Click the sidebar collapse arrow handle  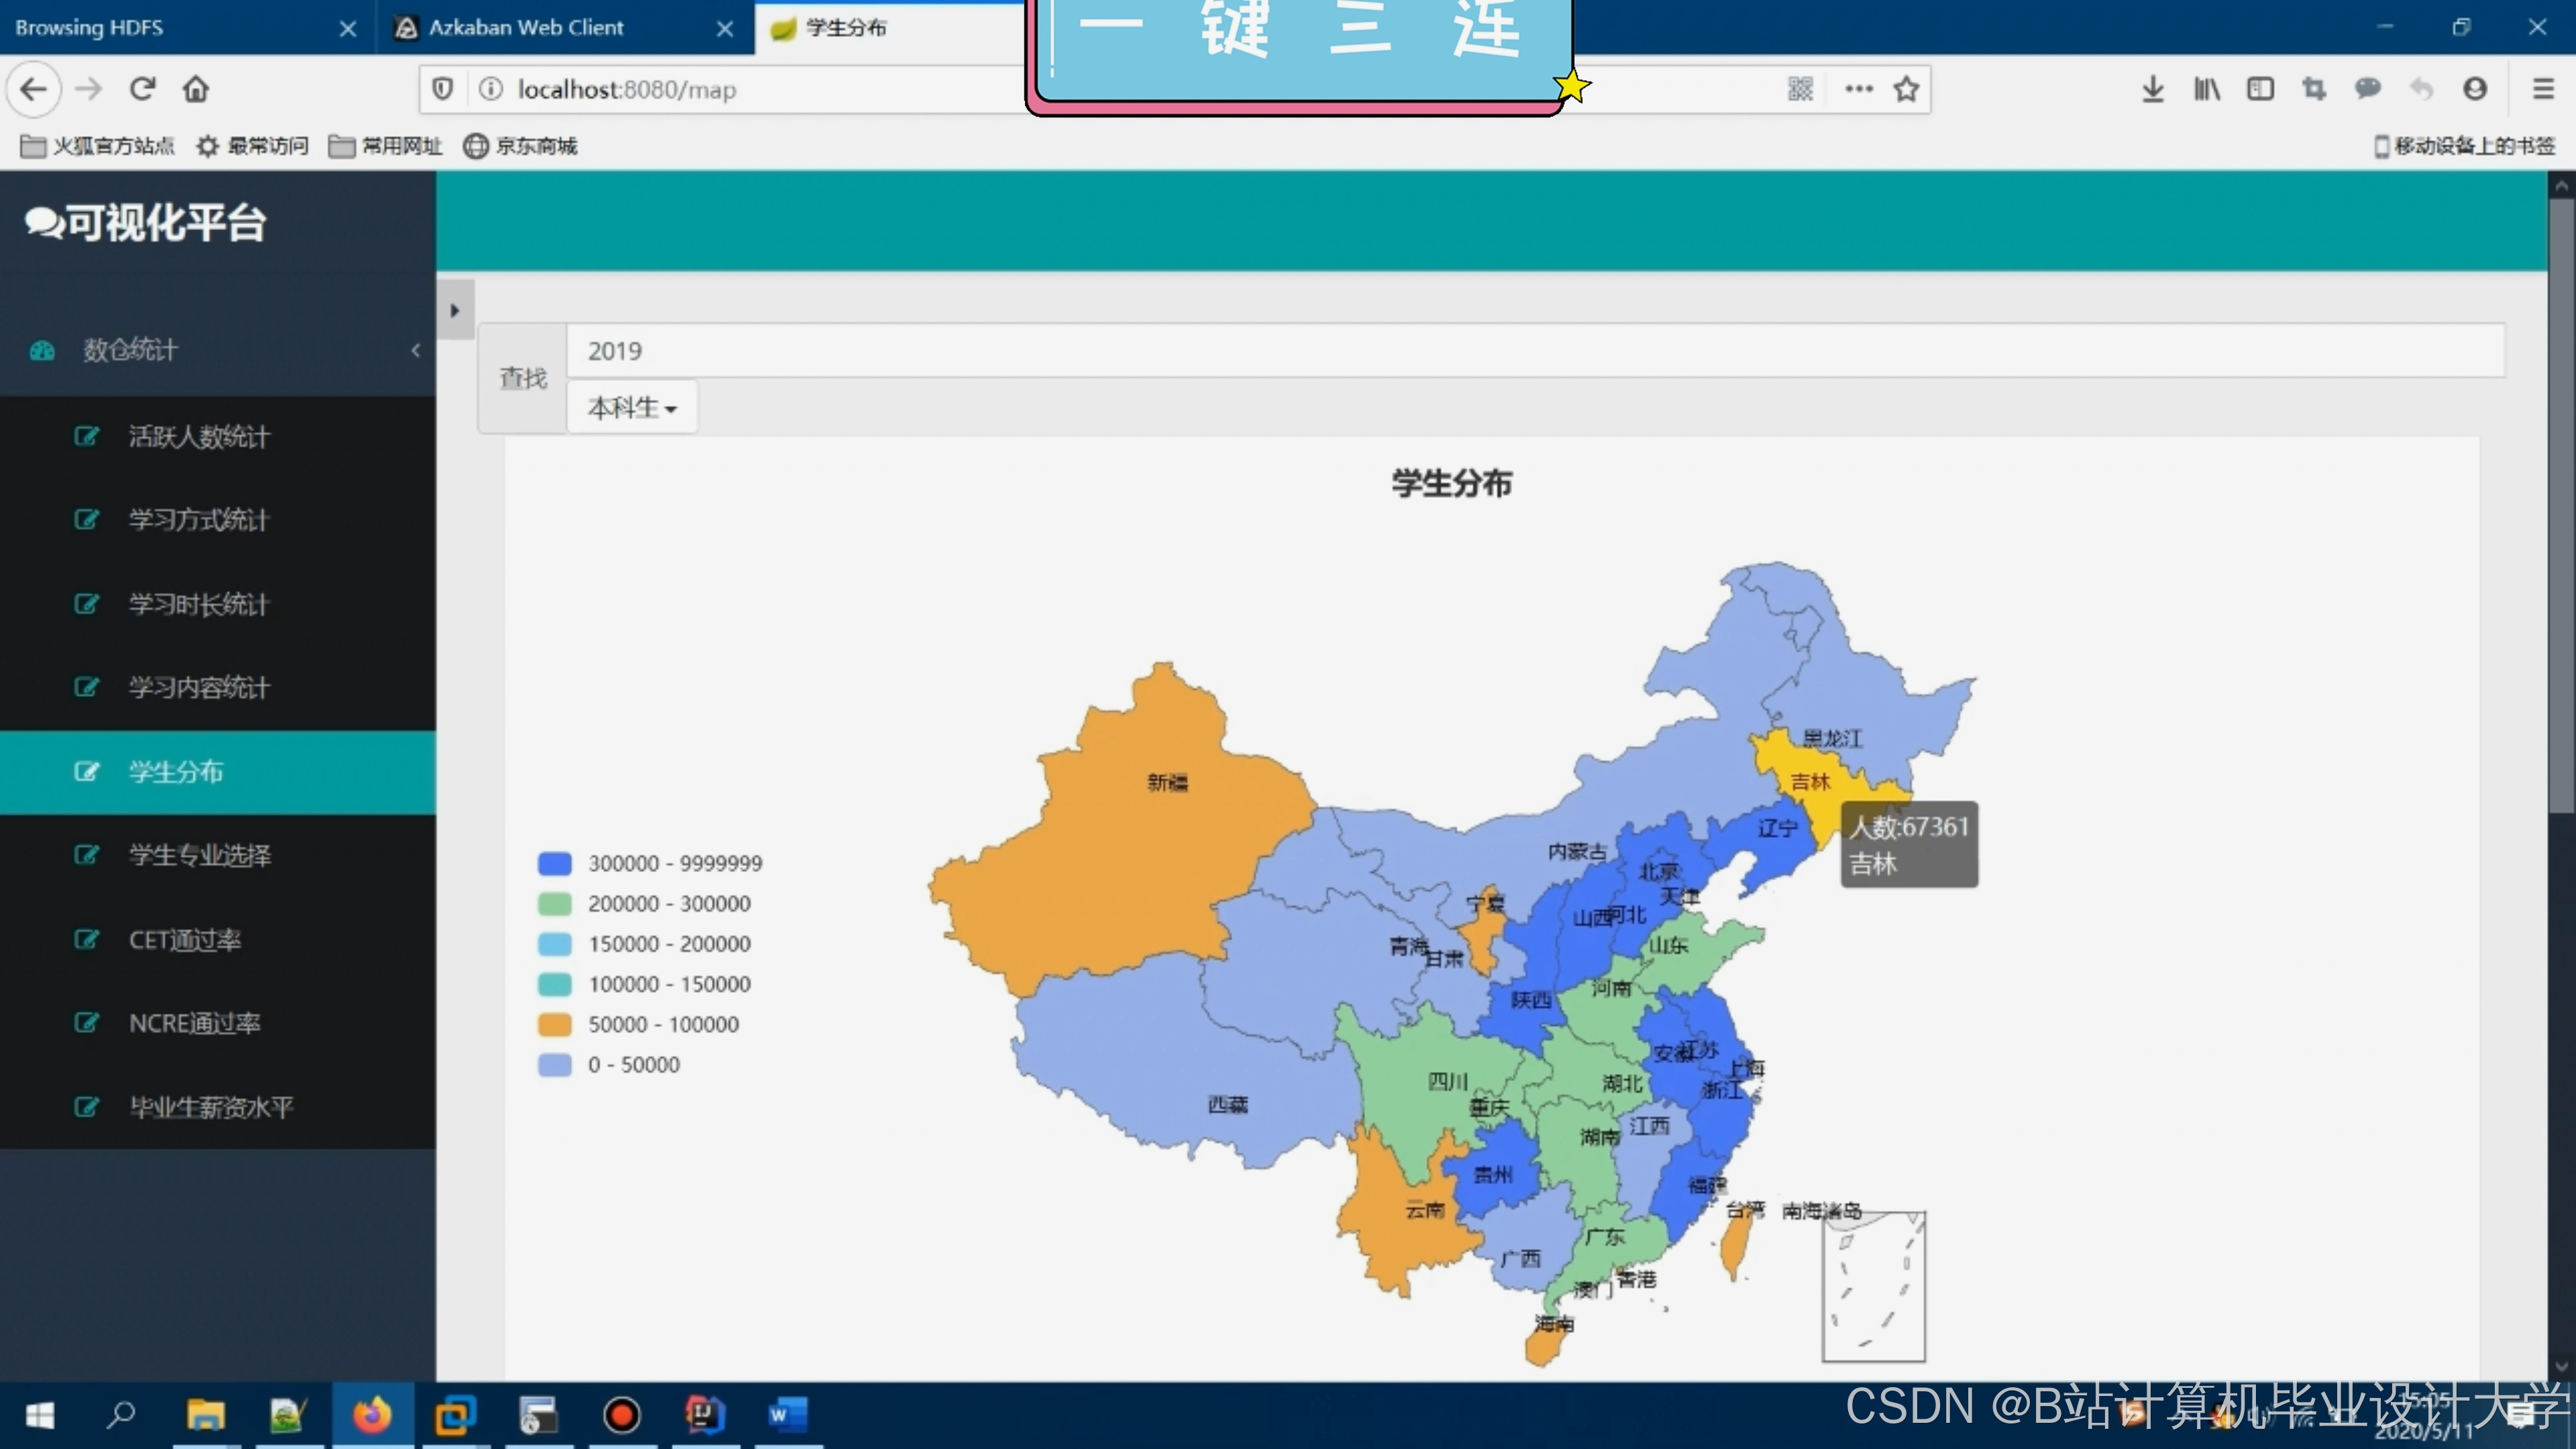(x=455, y=310)
